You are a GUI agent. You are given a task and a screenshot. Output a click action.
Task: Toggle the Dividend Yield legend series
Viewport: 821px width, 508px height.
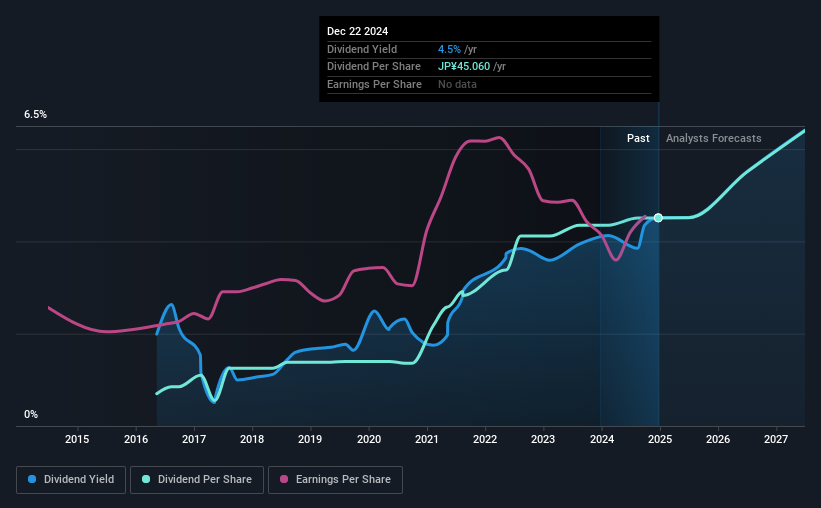coord(71,480)
